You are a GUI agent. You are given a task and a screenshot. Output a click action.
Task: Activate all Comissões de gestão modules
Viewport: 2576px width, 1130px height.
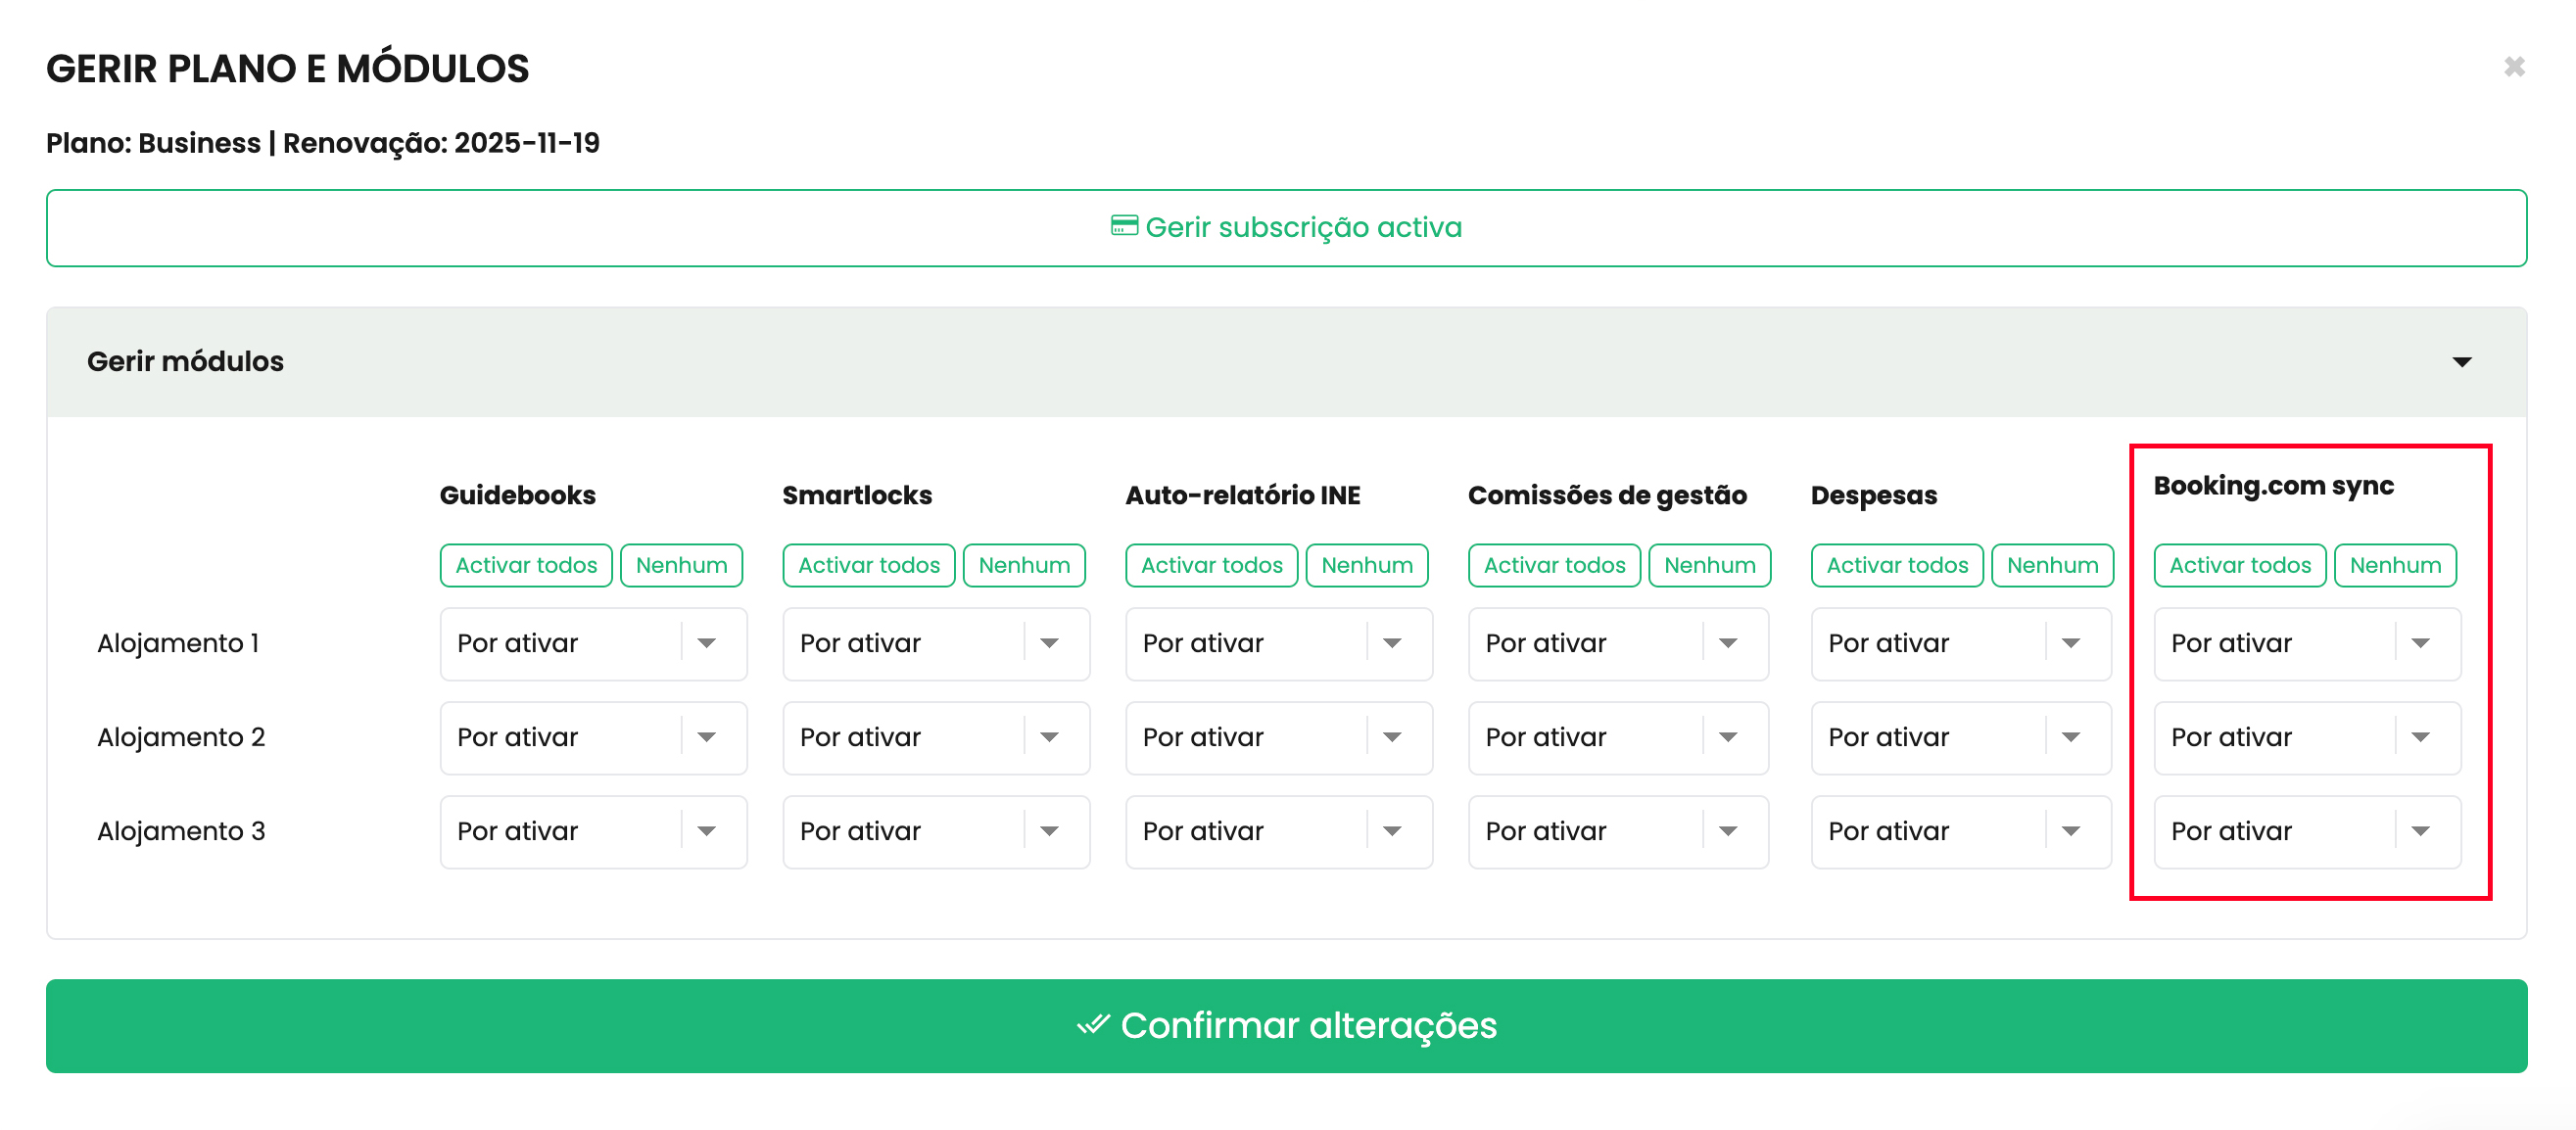tap(1555, 565)
